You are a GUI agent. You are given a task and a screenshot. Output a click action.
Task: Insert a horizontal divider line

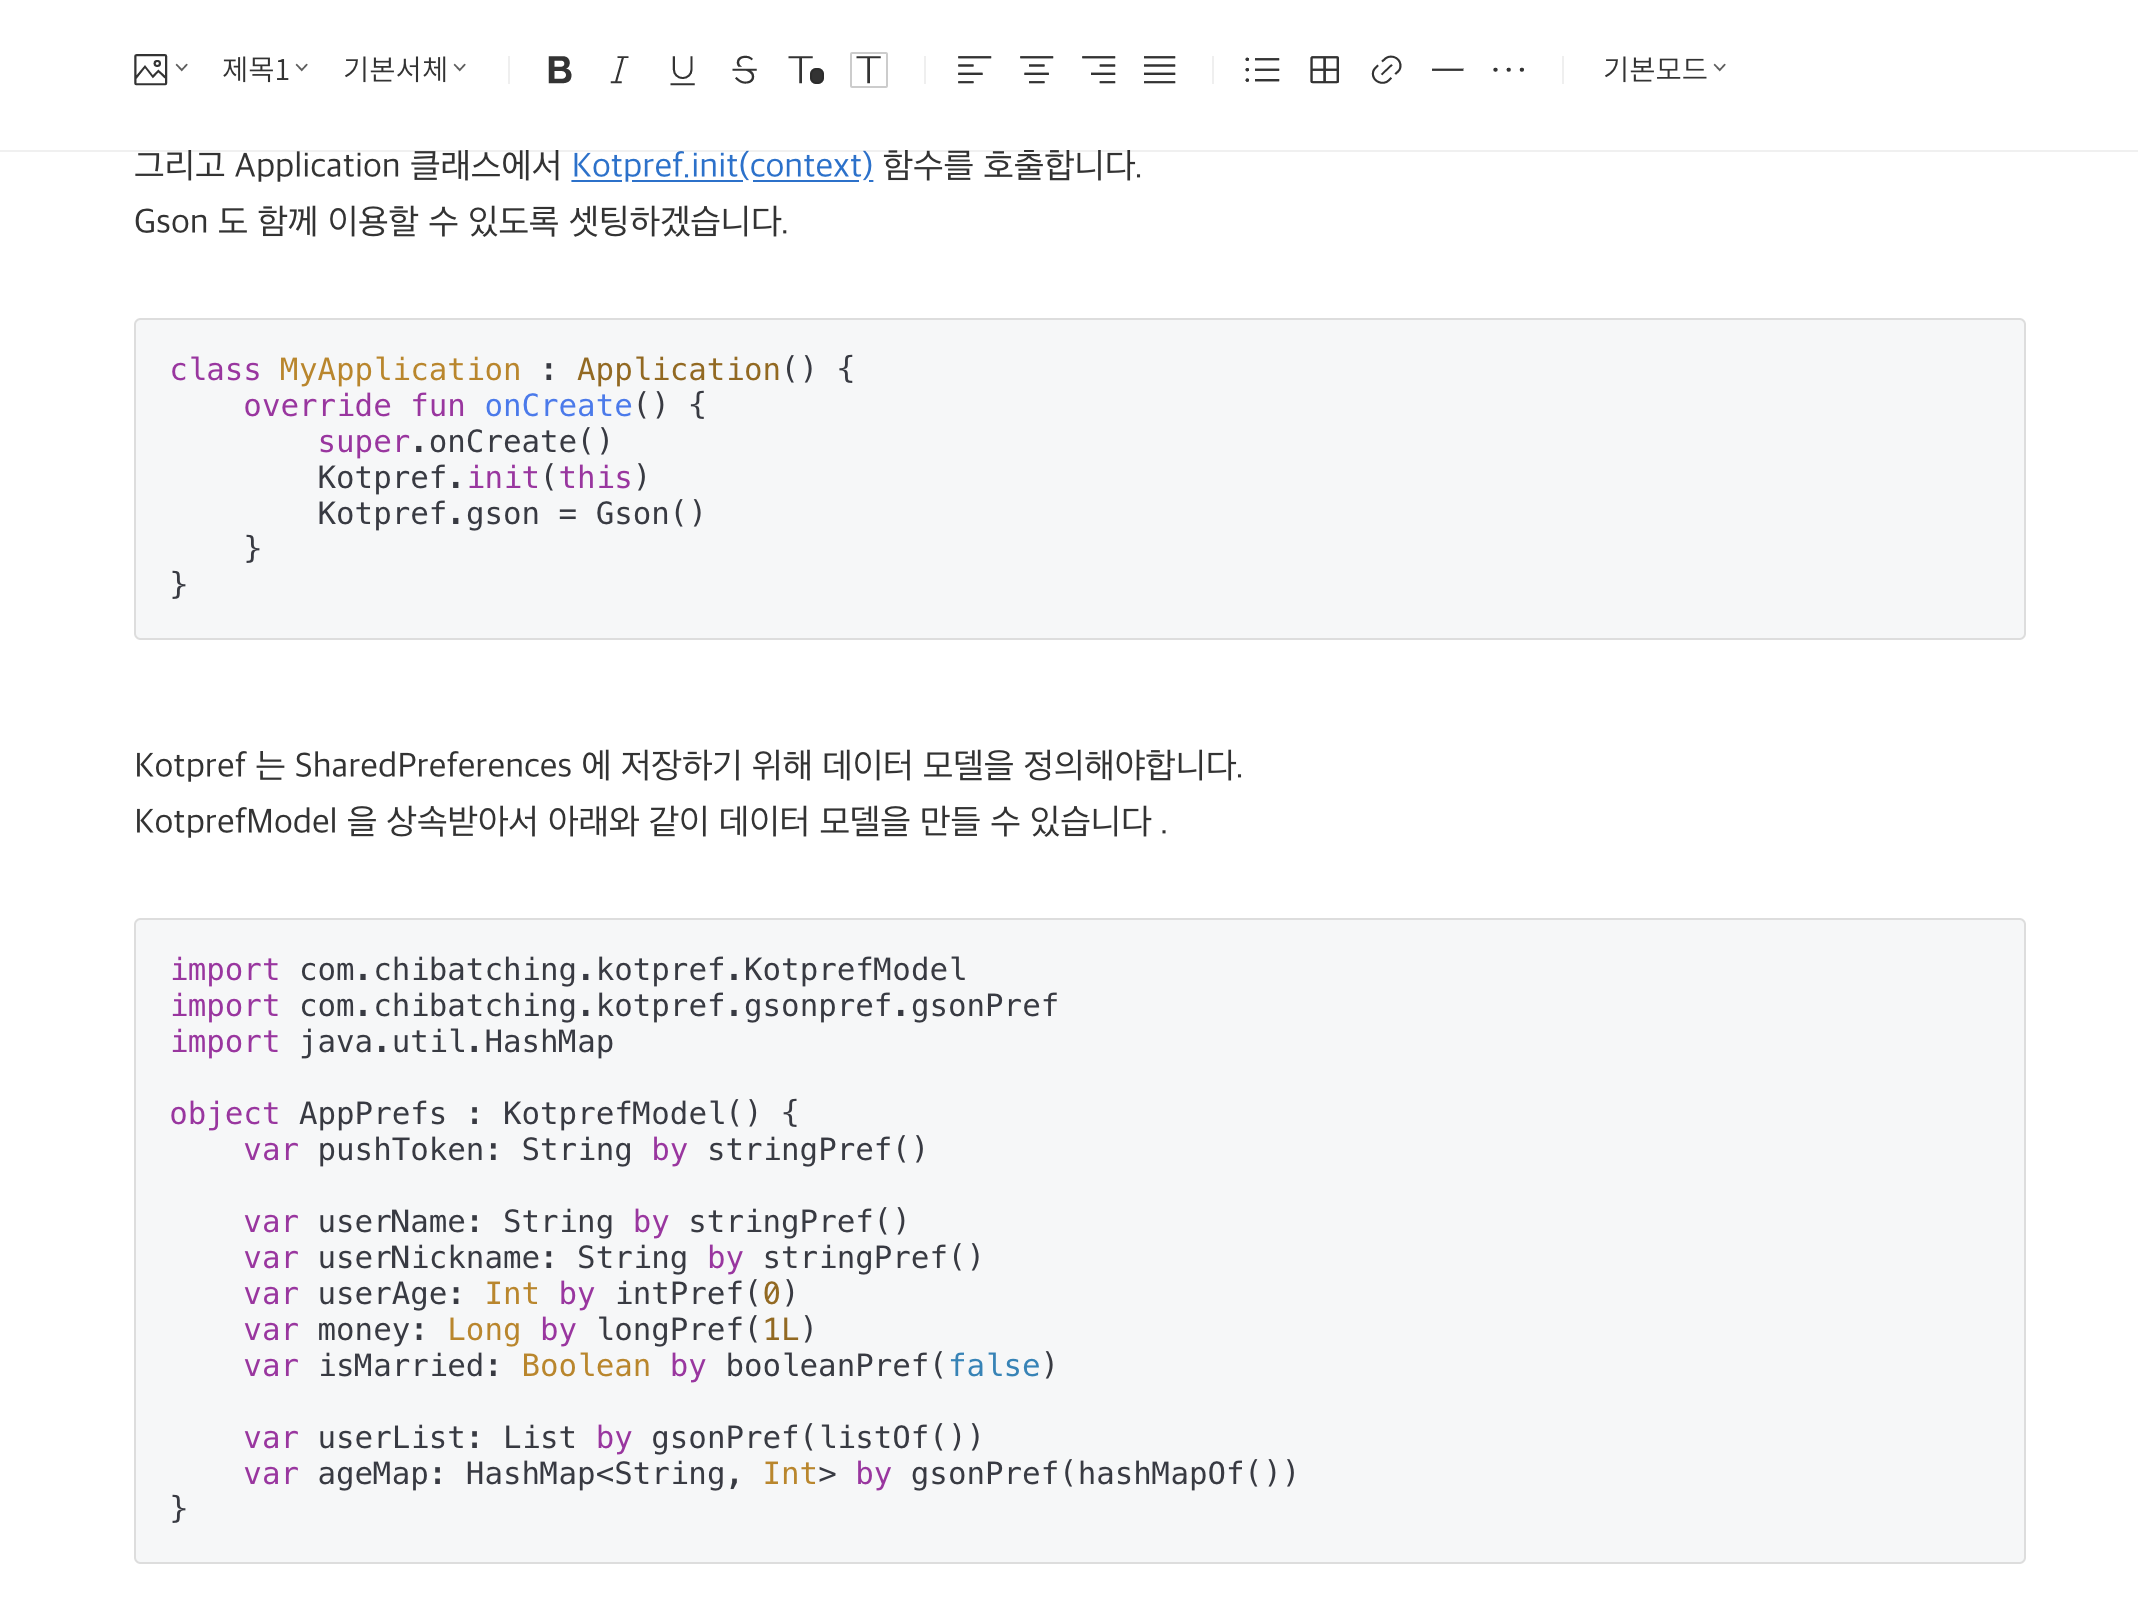coord(1447,70)
